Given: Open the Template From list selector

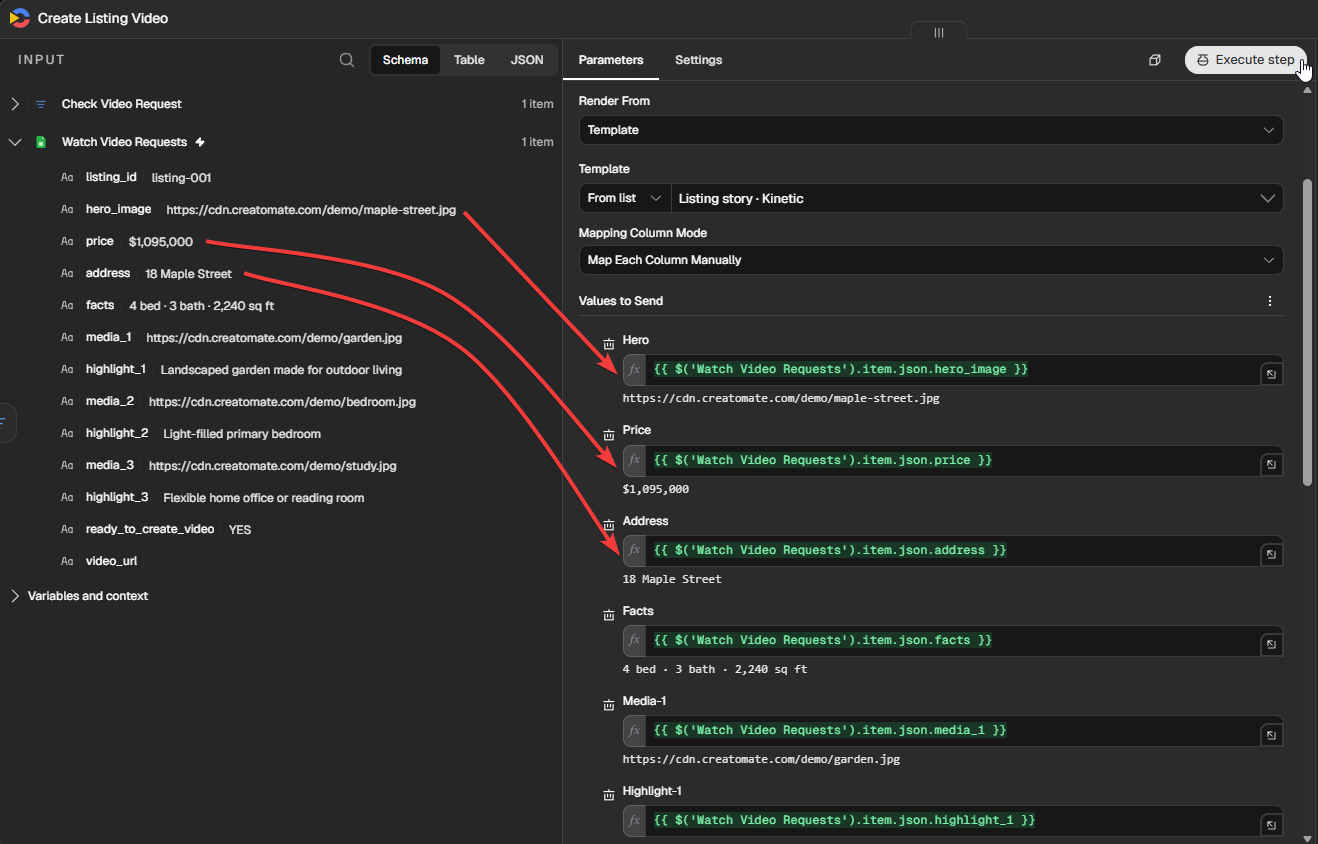Looking at the screenshot, I should click(x=625, y=198).
